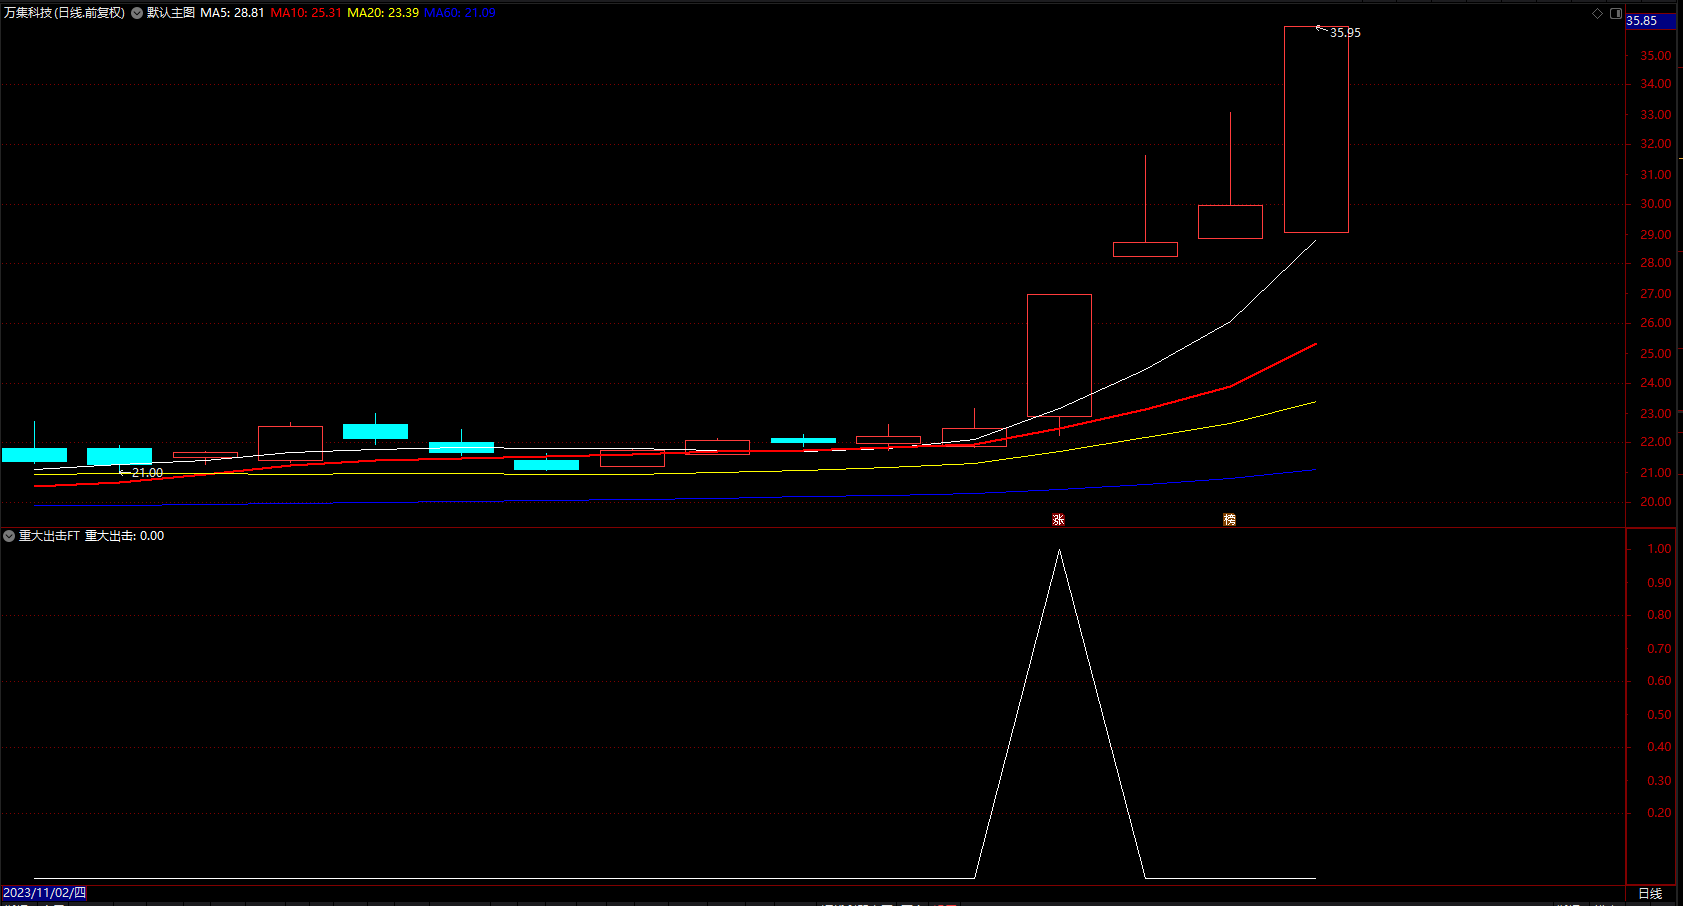Select the MA60: 21.09 legend label

click(460, 13)
